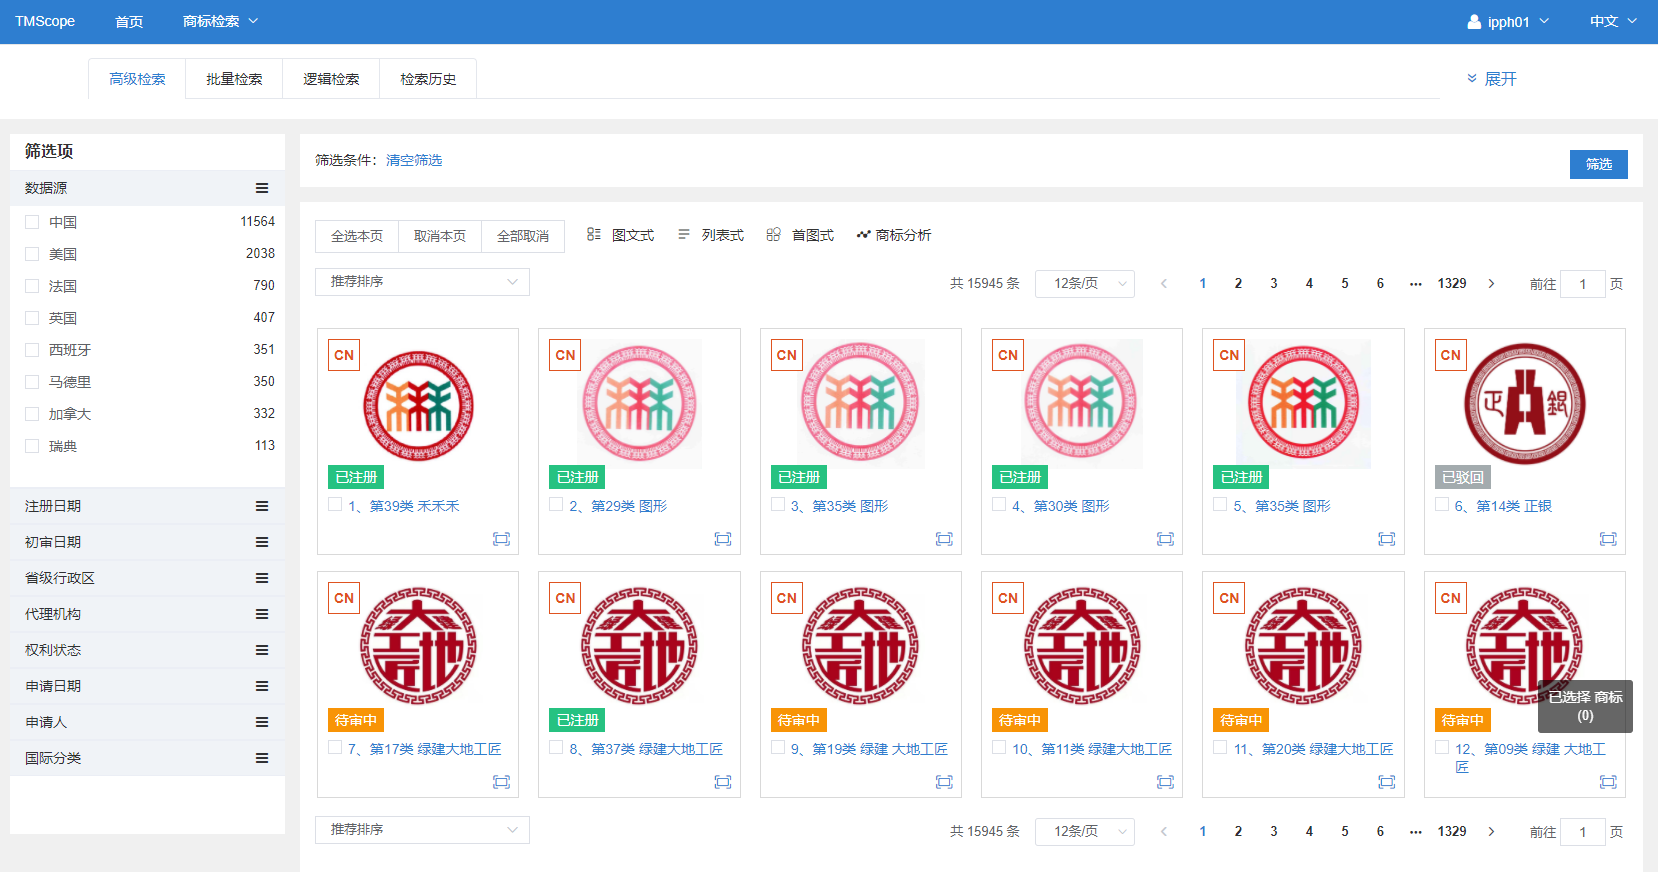This screenshot has height=872, width=1658.
Task: Open top 12条/页 page size dropdown
Action: click(x=1085, y=284)
